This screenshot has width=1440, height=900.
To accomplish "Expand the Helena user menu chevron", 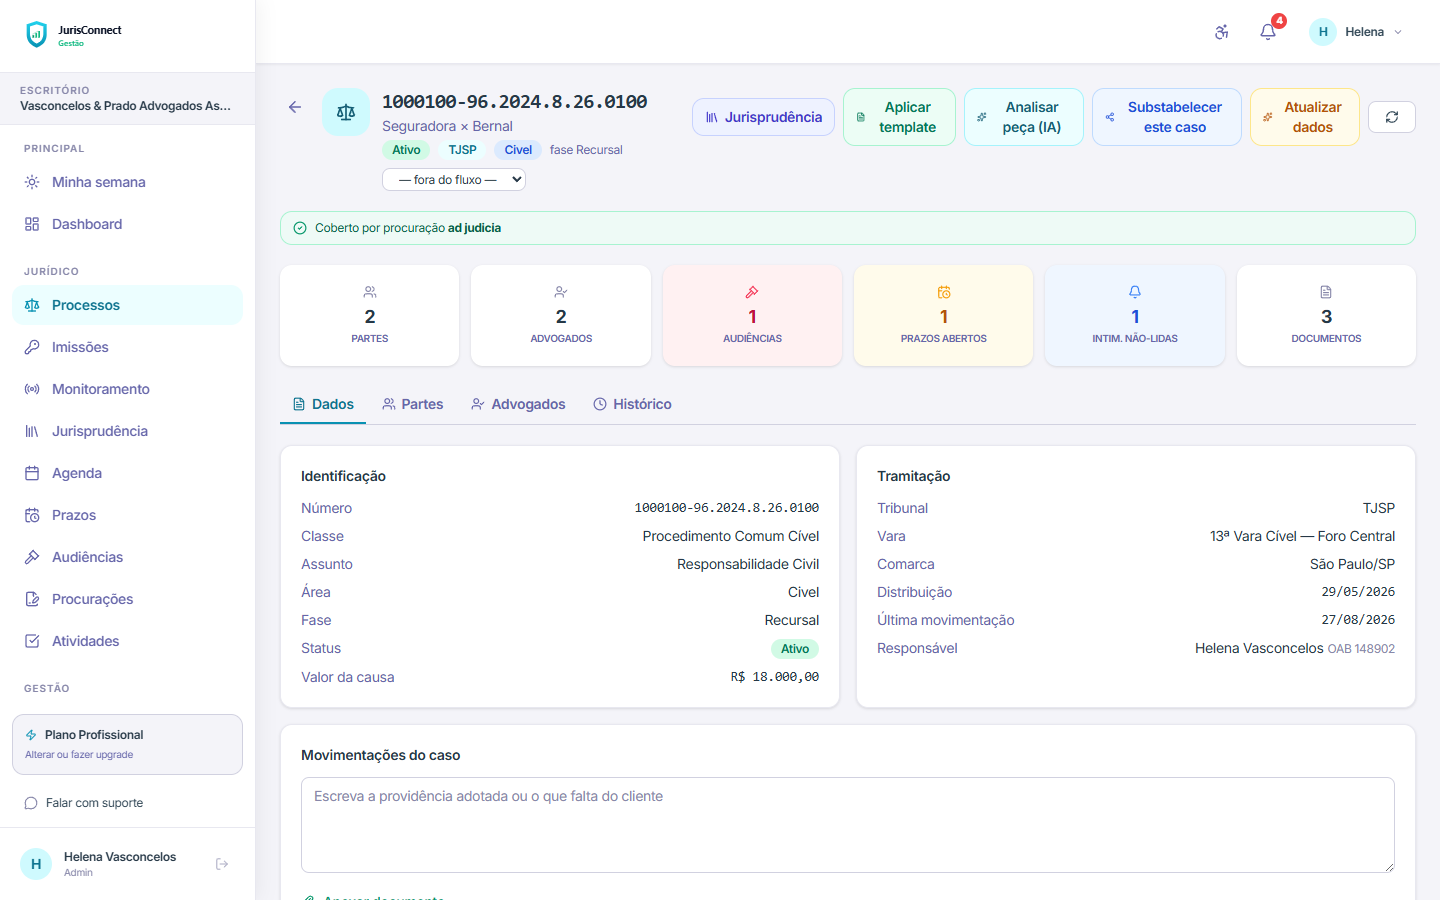I will [x=1398, y=32].
